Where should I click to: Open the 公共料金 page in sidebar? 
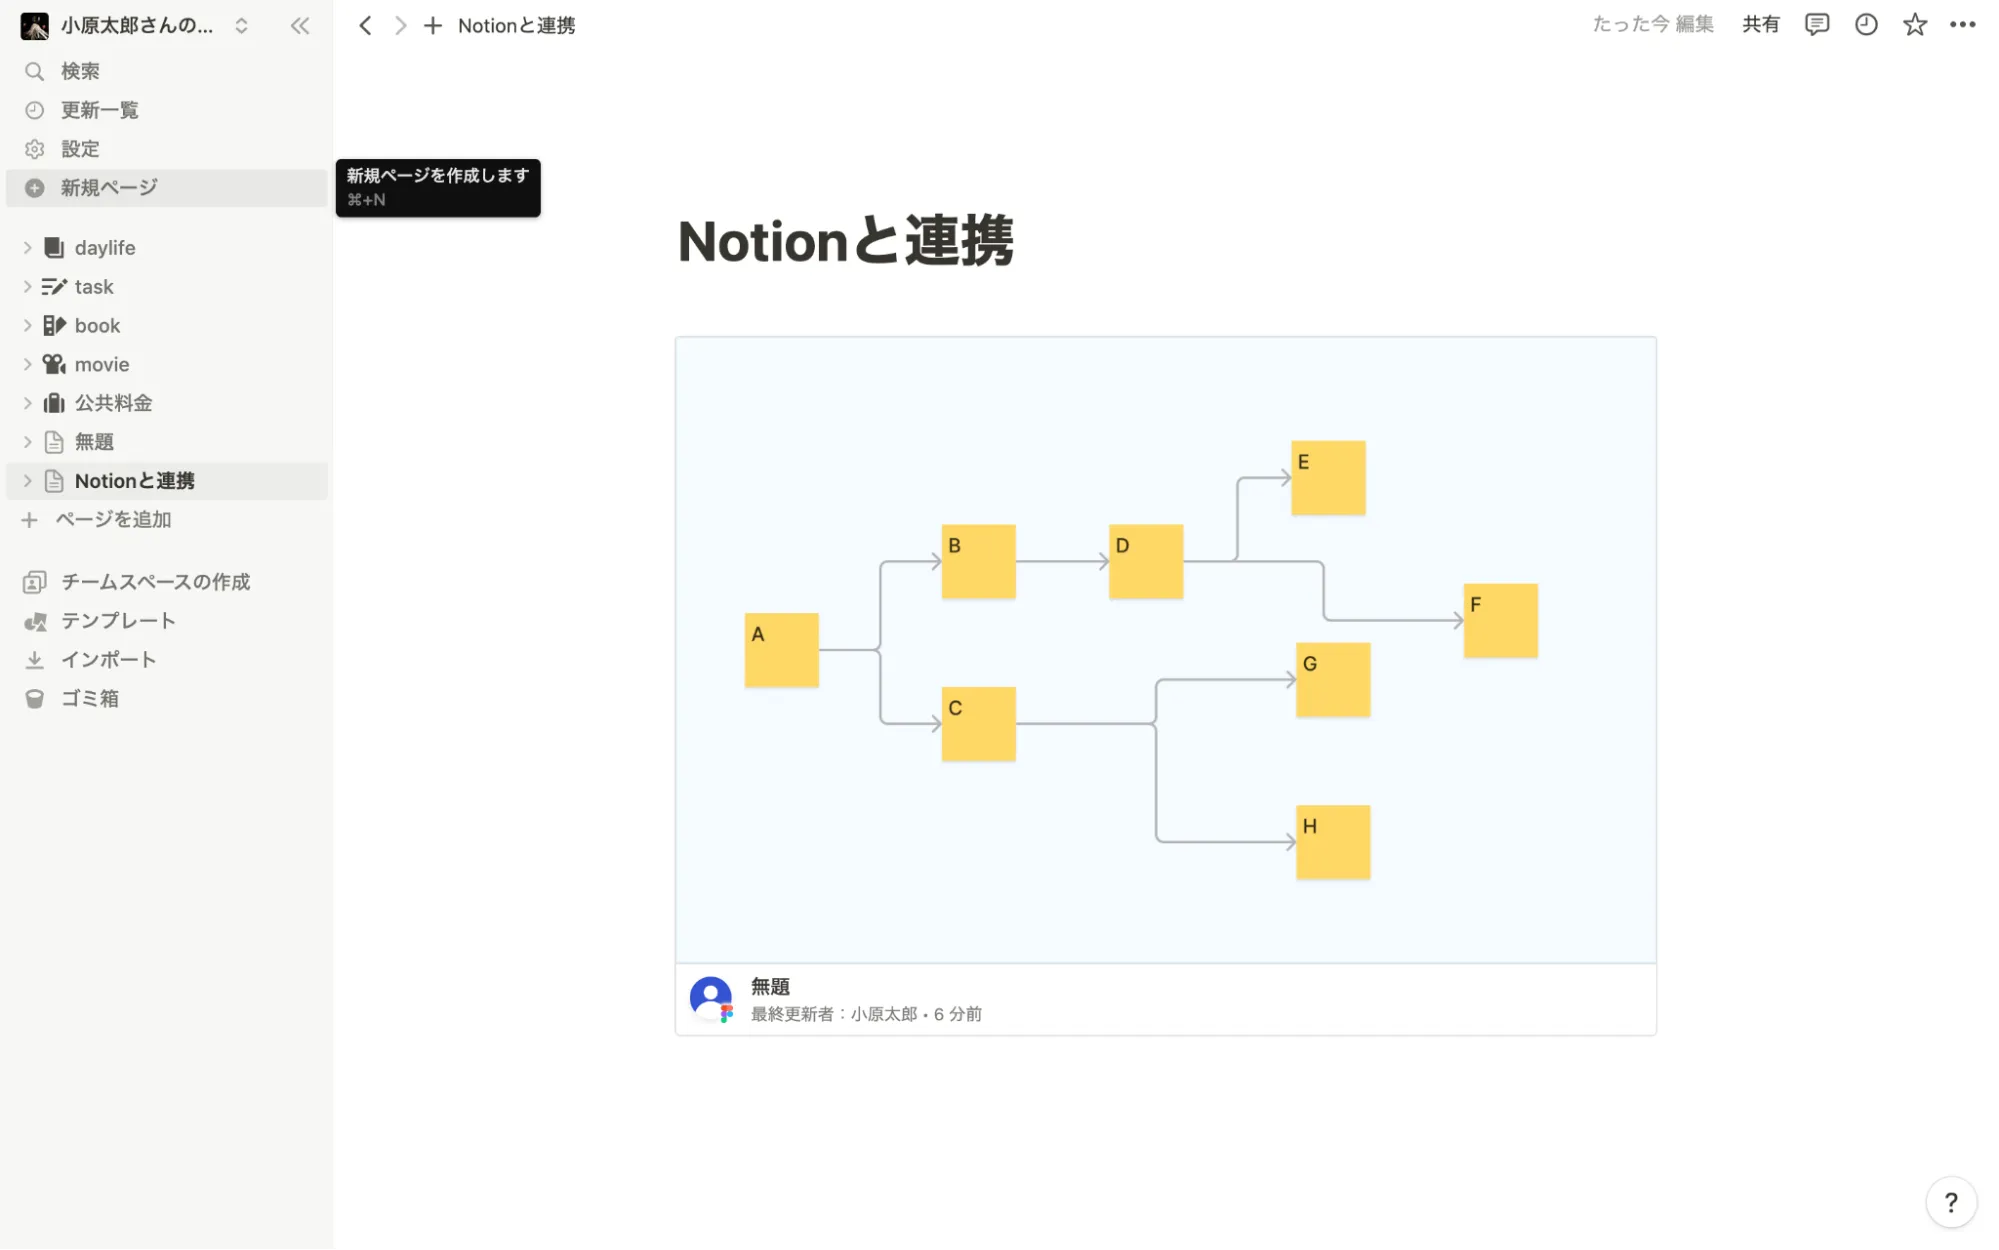click(167, 403)
